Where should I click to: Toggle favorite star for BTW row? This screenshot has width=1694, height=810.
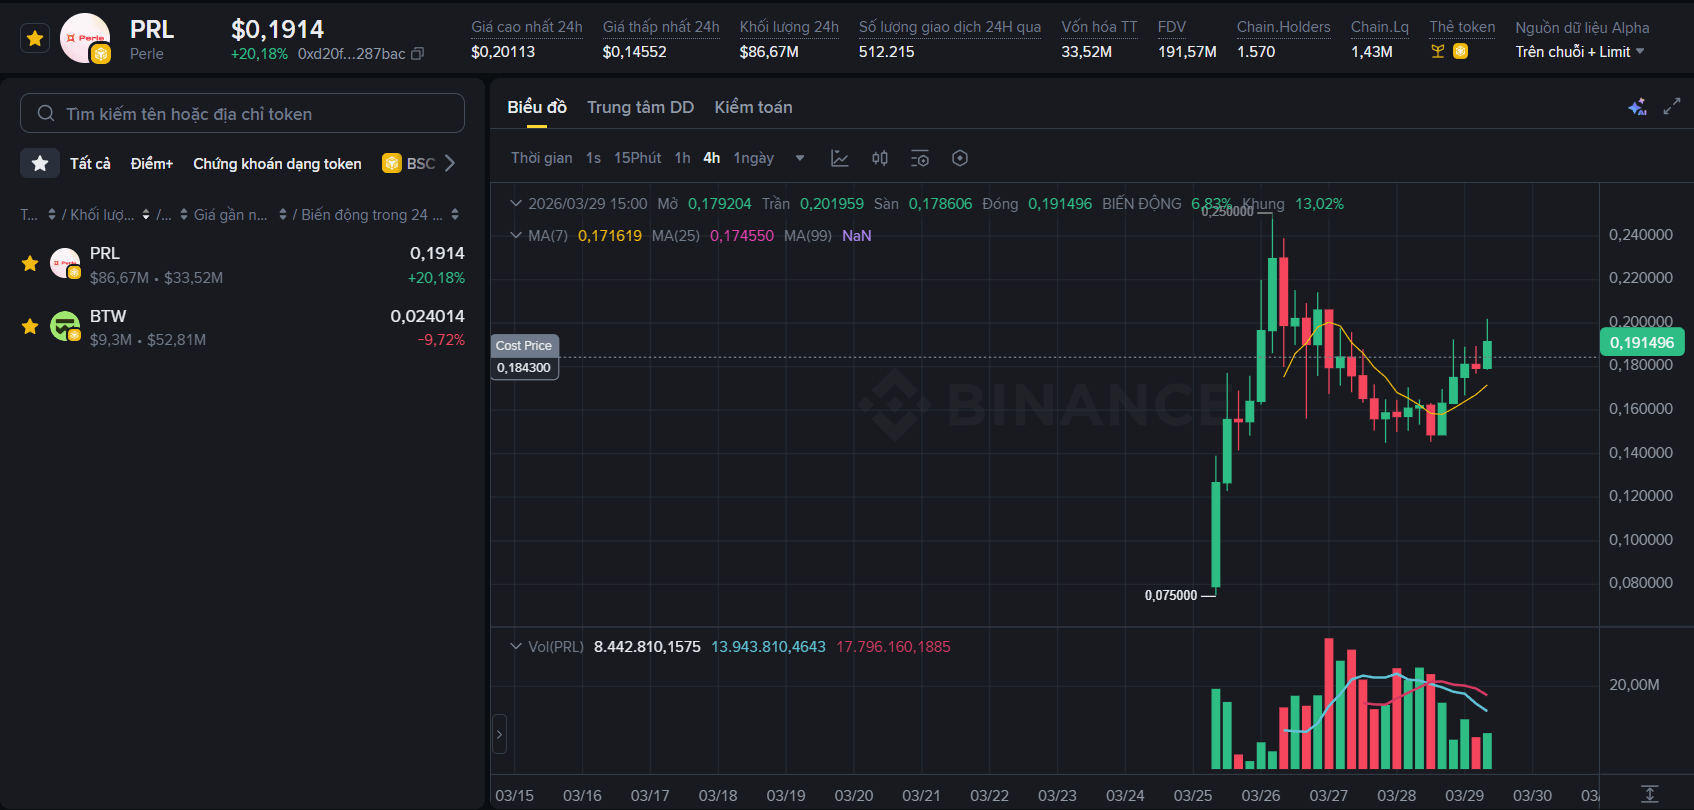30,326
